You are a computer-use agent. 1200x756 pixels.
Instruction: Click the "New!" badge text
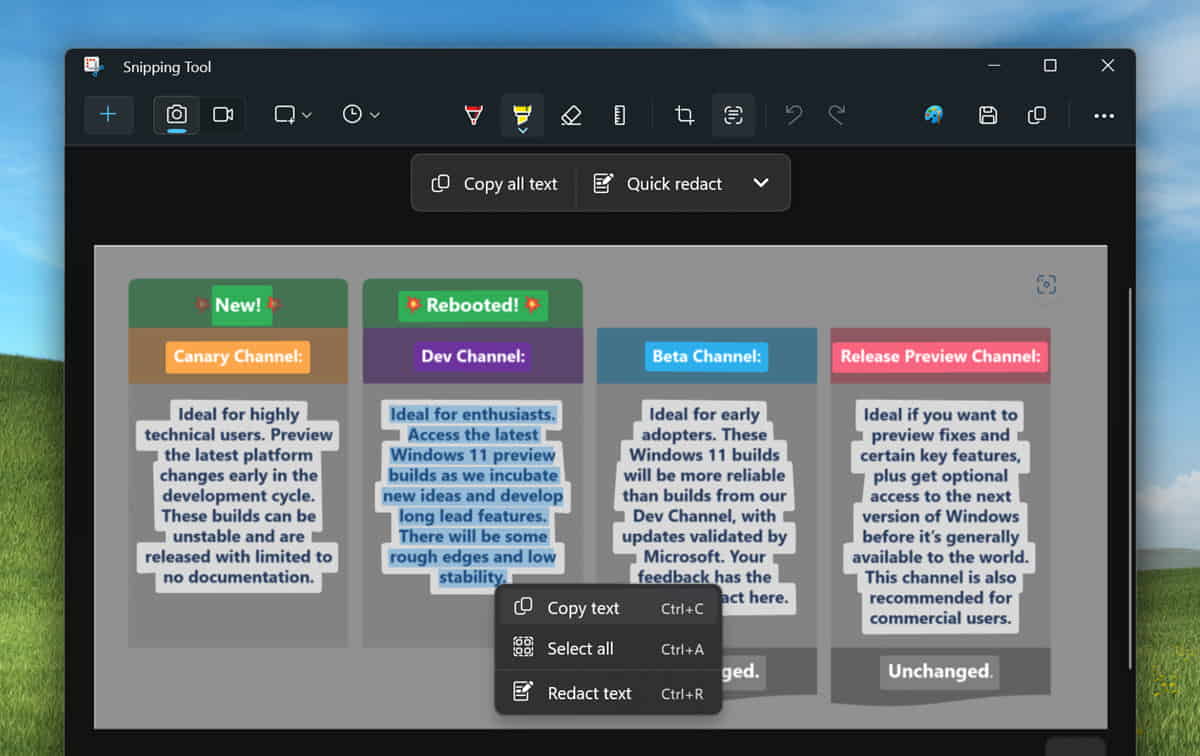click(x=238, y=305)
